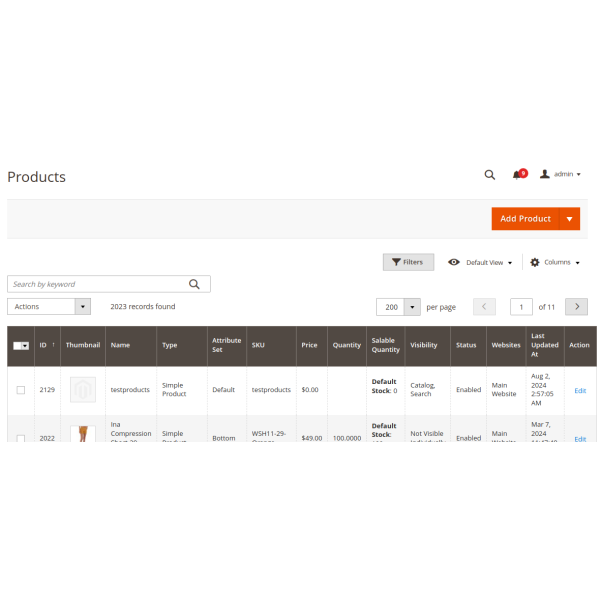
Task: Toggle the select-all header checkbox
Action: 19,345
